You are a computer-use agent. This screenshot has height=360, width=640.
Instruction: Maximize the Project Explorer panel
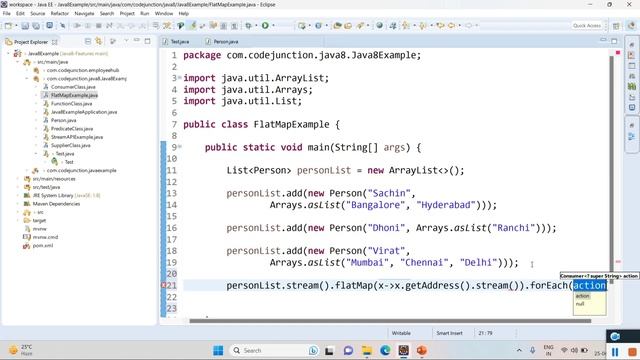(147, 41)
